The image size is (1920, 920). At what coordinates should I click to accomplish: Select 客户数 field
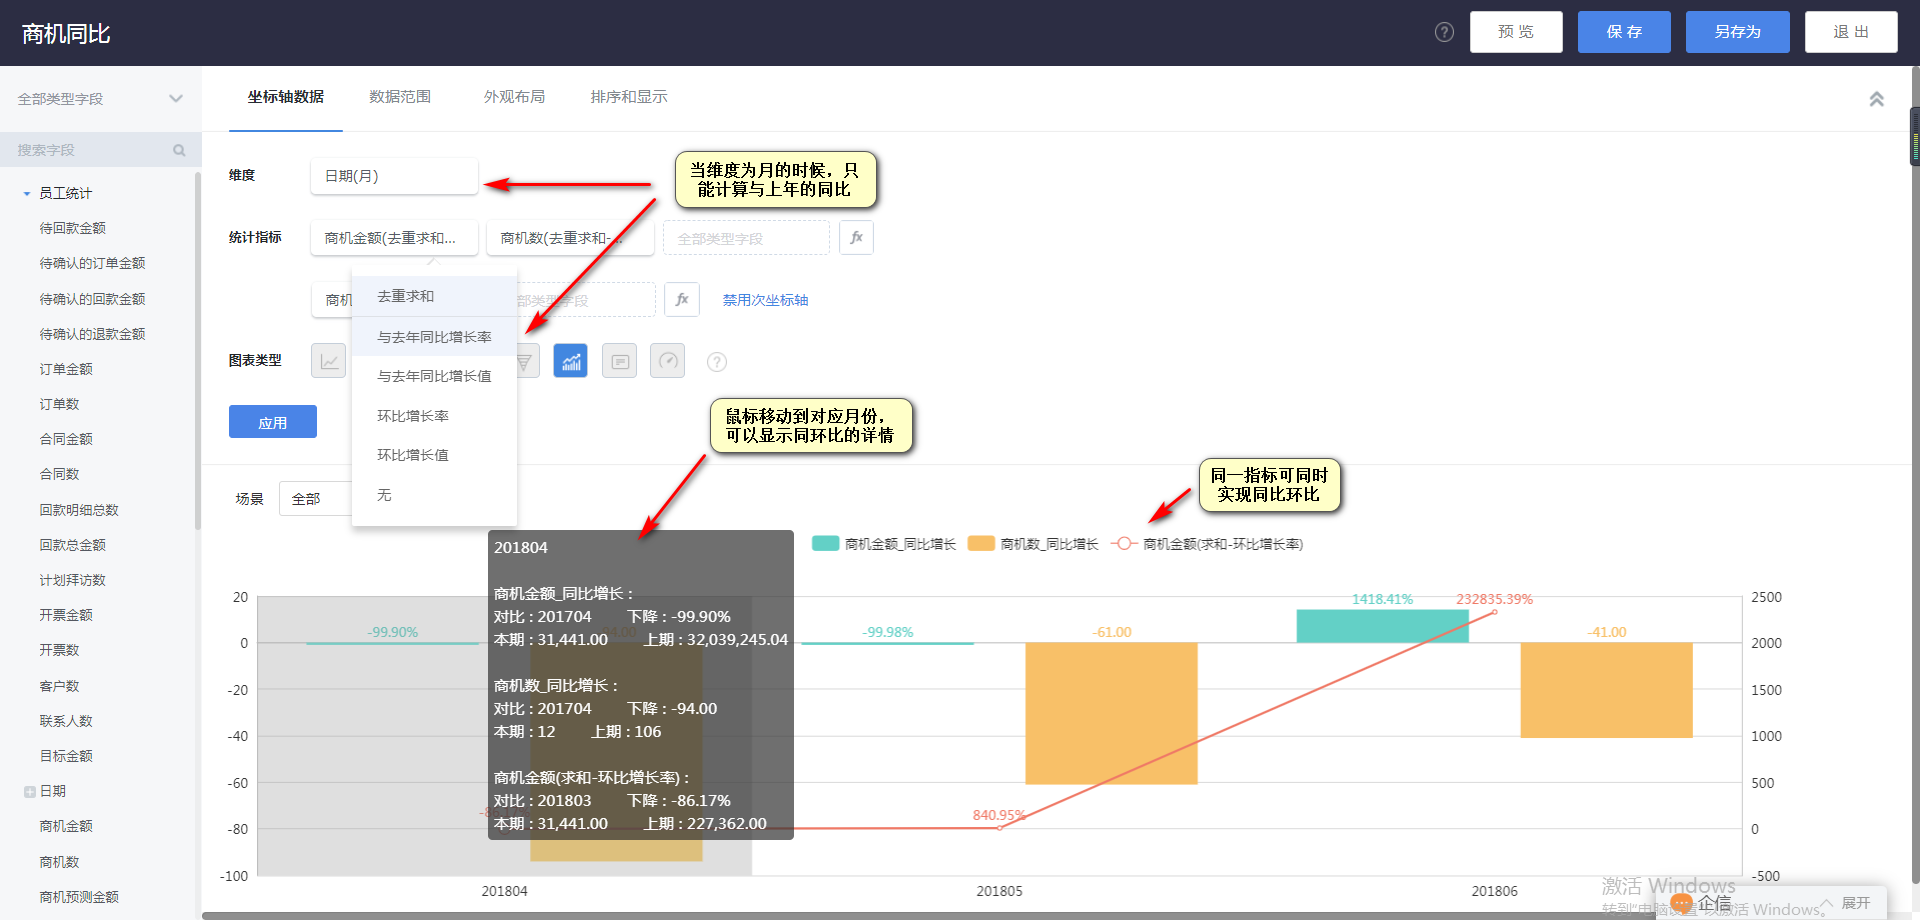[x=60, y=686]
